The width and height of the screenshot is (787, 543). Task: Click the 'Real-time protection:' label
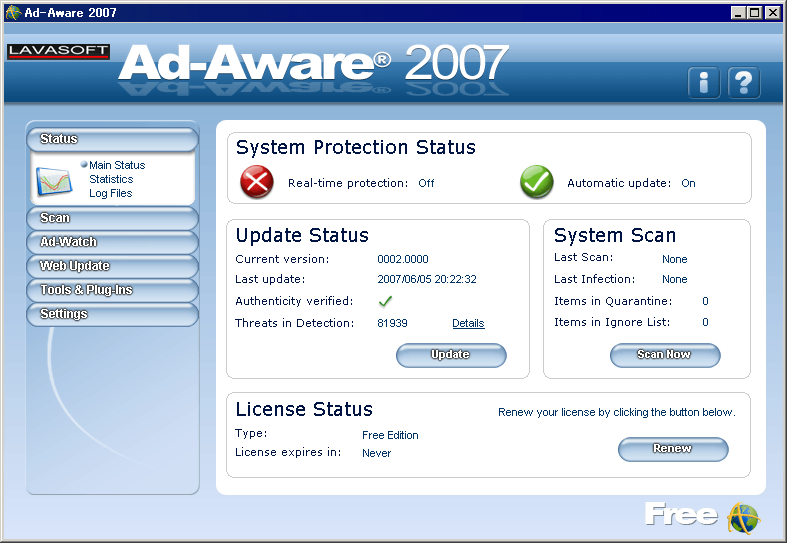pos(348,183)
